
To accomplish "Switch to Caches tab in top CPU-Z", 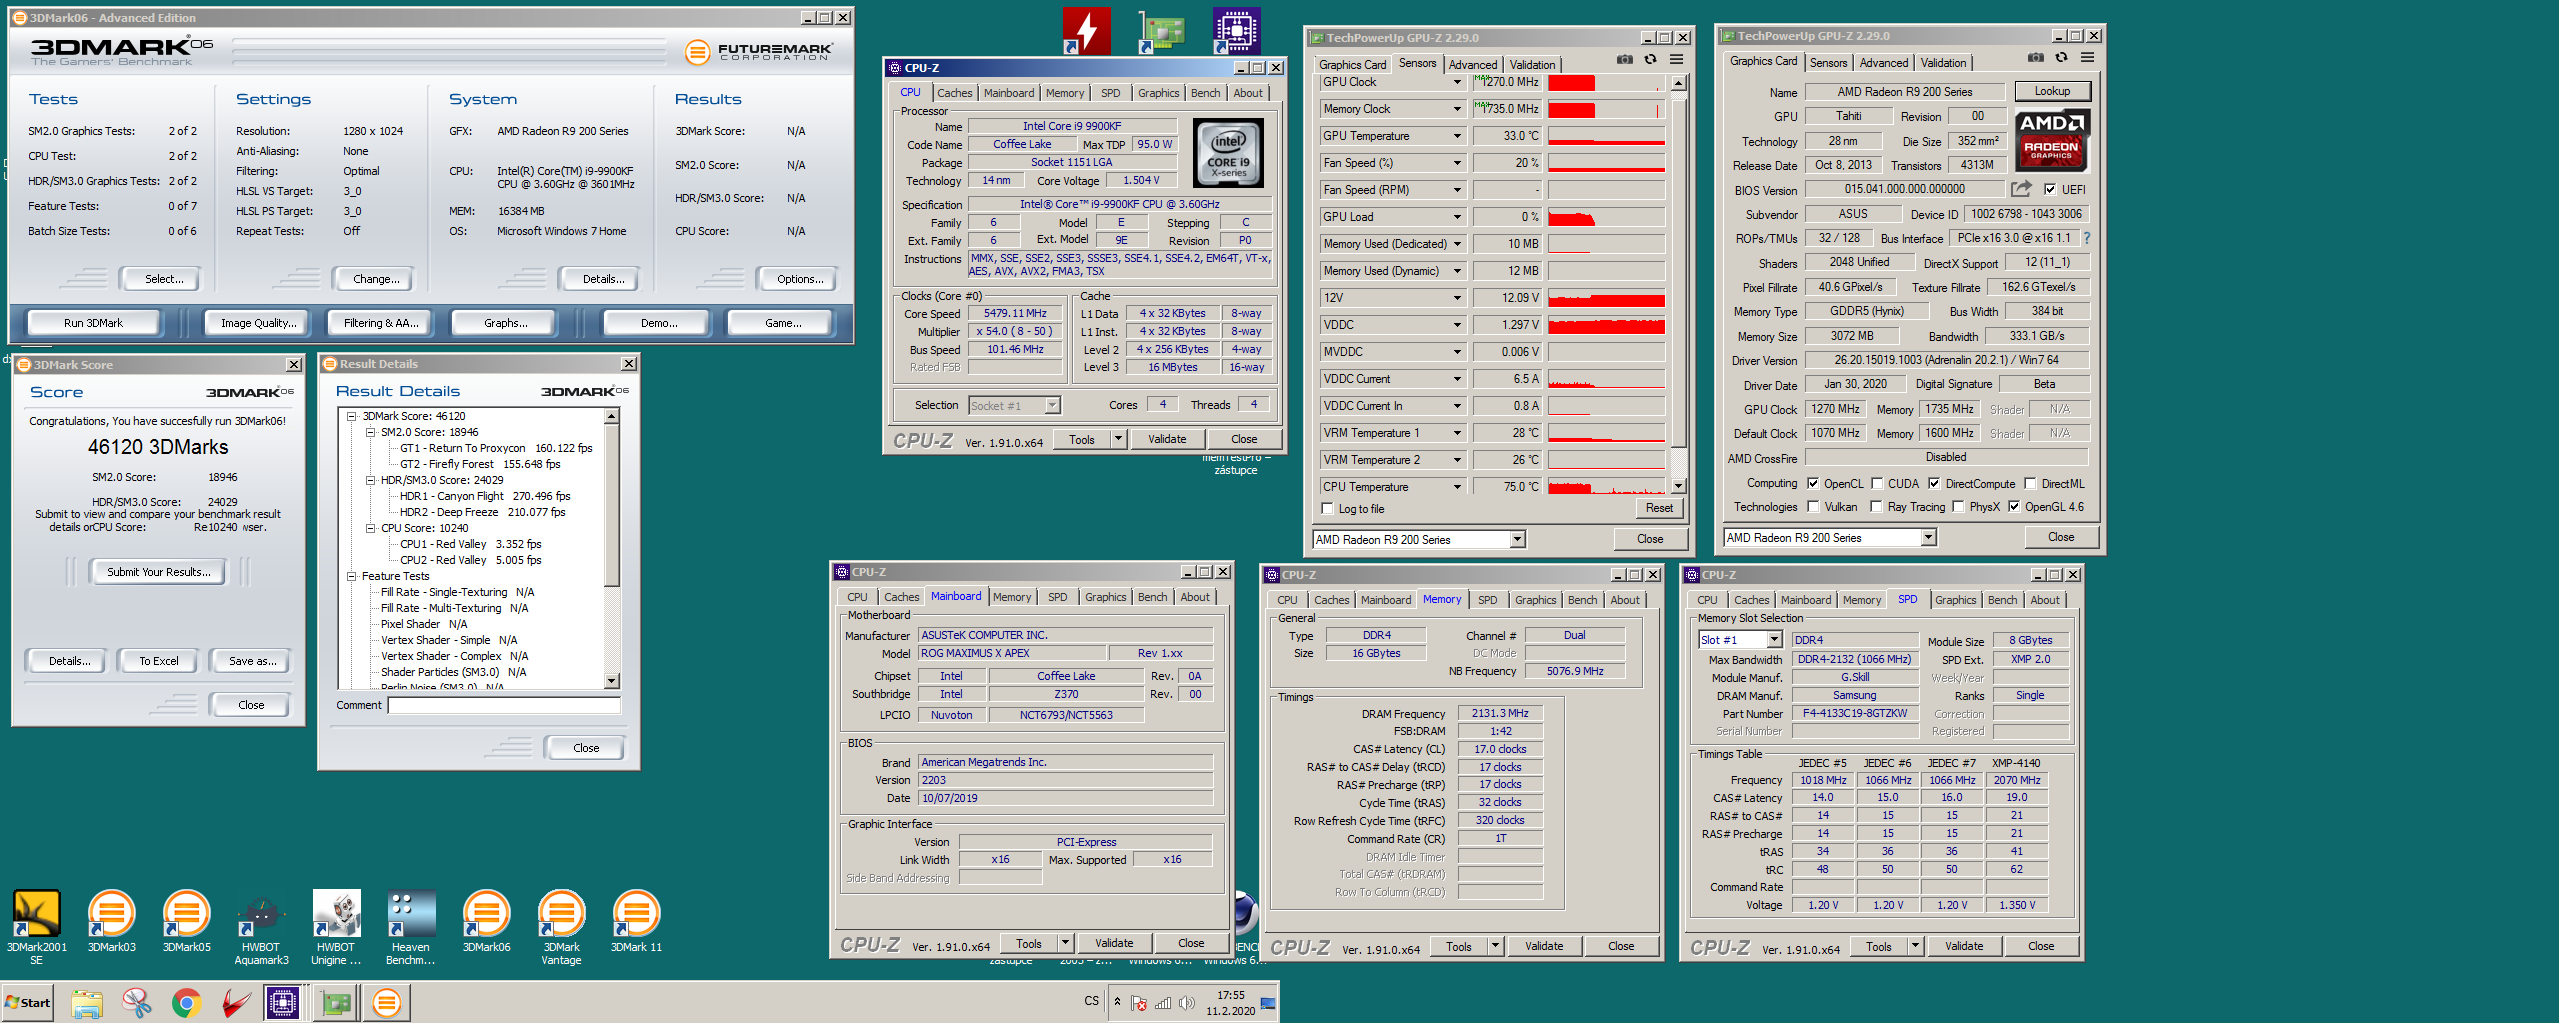I will 954,93.
